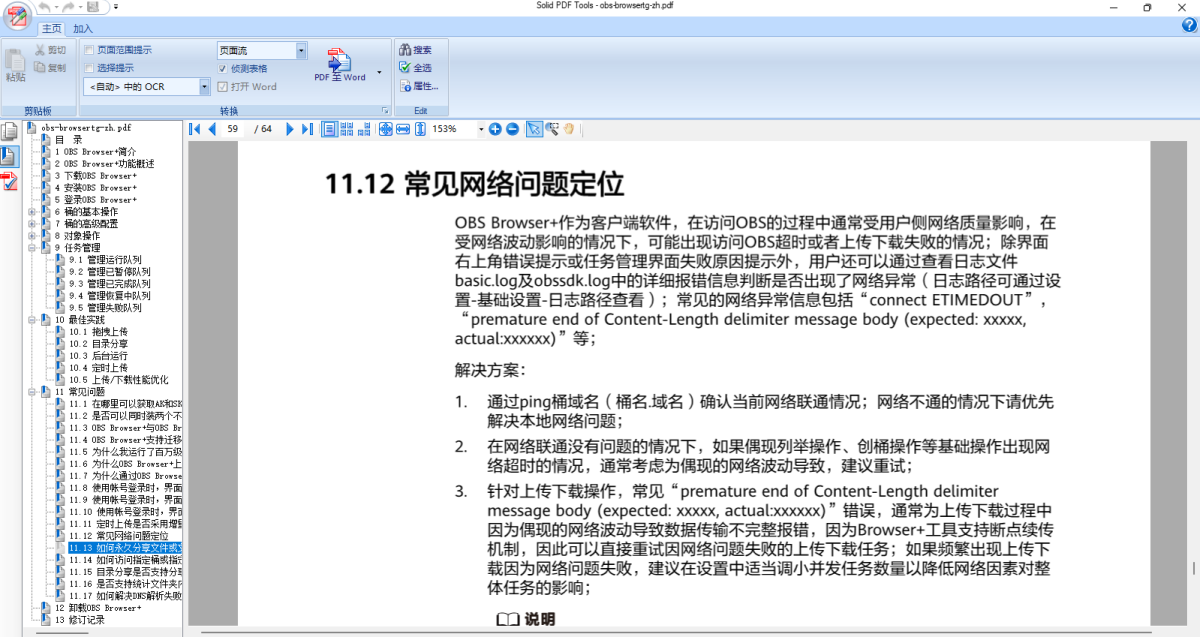Enable the 页面范围提示 checkbox
Screen dimensions: 1200x637
click(x=89, y=50)
